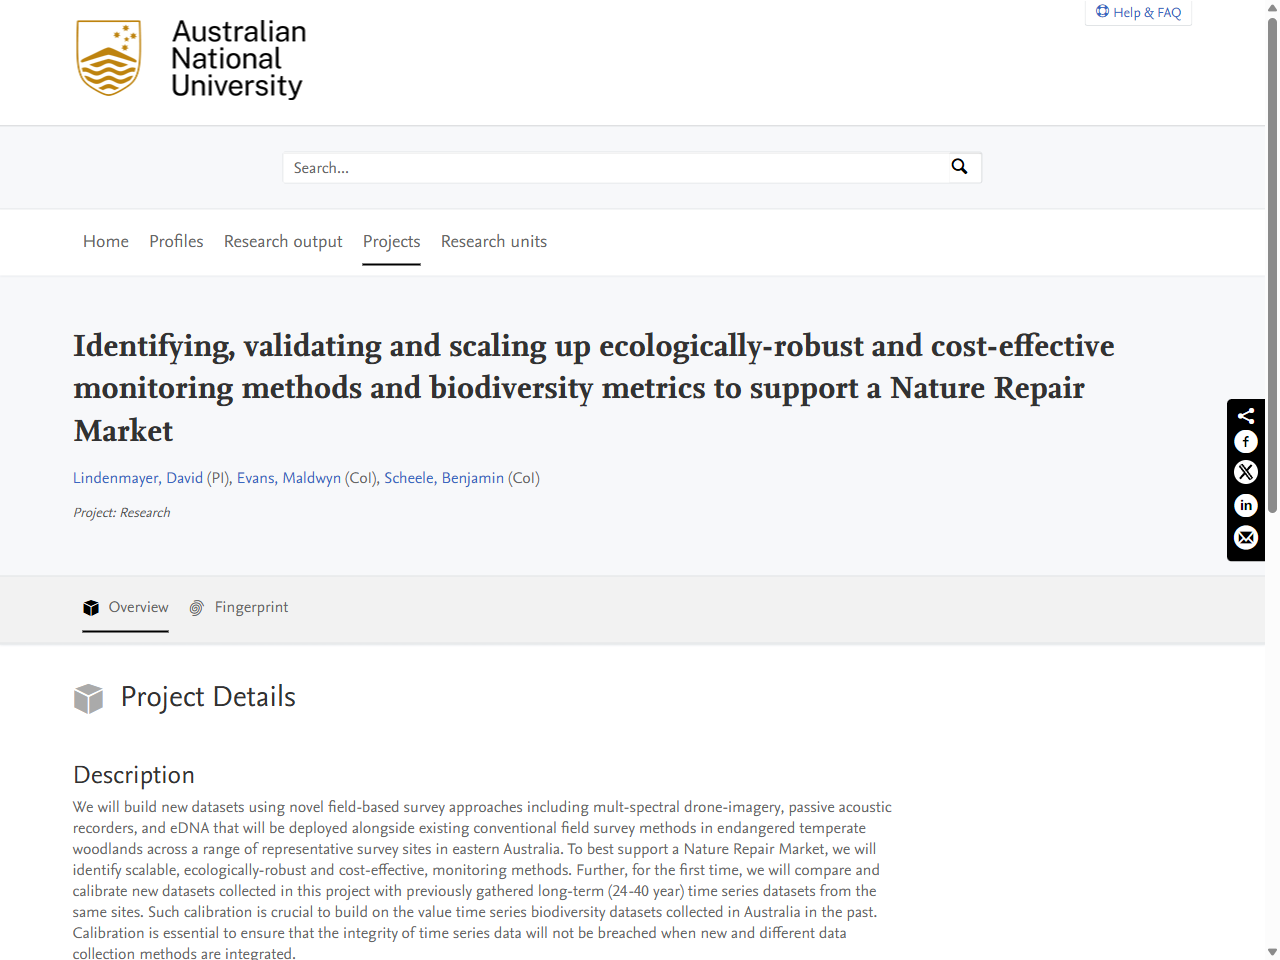Click the 'Description' heading
Viewport: 1280px width, 960px height.
click(134, 775)
